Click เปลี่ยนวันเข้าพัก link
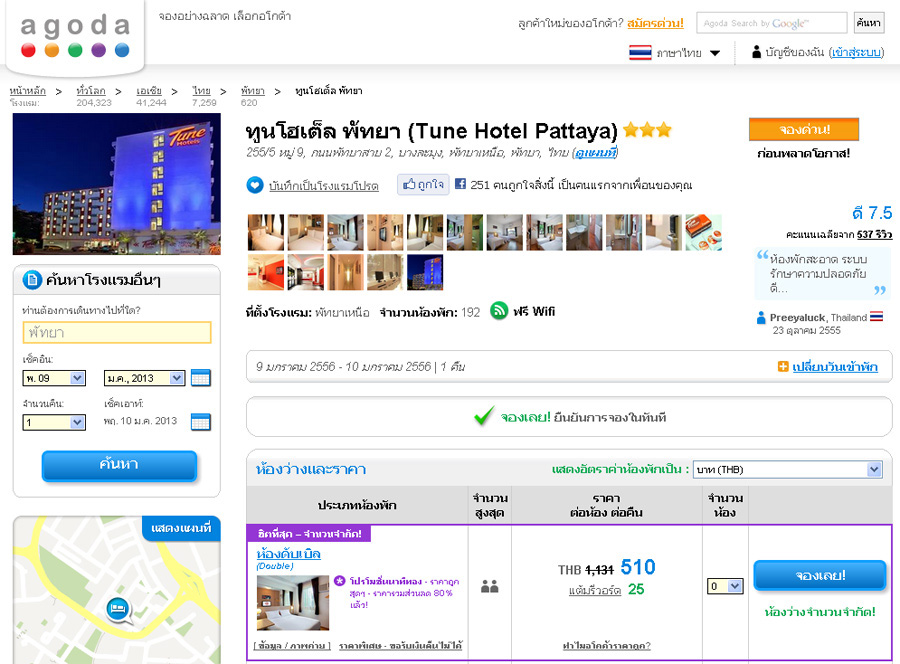The image size is (900, 664). pyautogui.click(x=835, y=367)
